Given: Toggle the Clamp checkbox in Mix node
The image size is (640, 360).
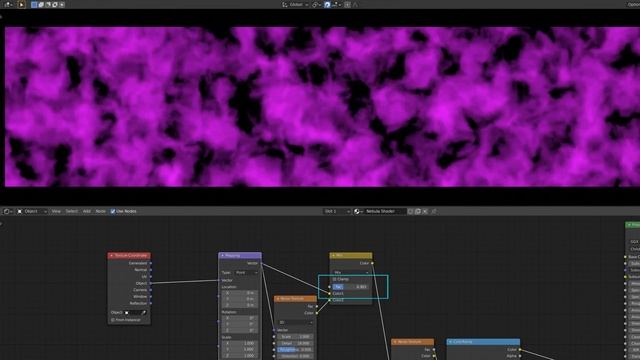Looking at the screenshot, I should (x=335, y=279).
